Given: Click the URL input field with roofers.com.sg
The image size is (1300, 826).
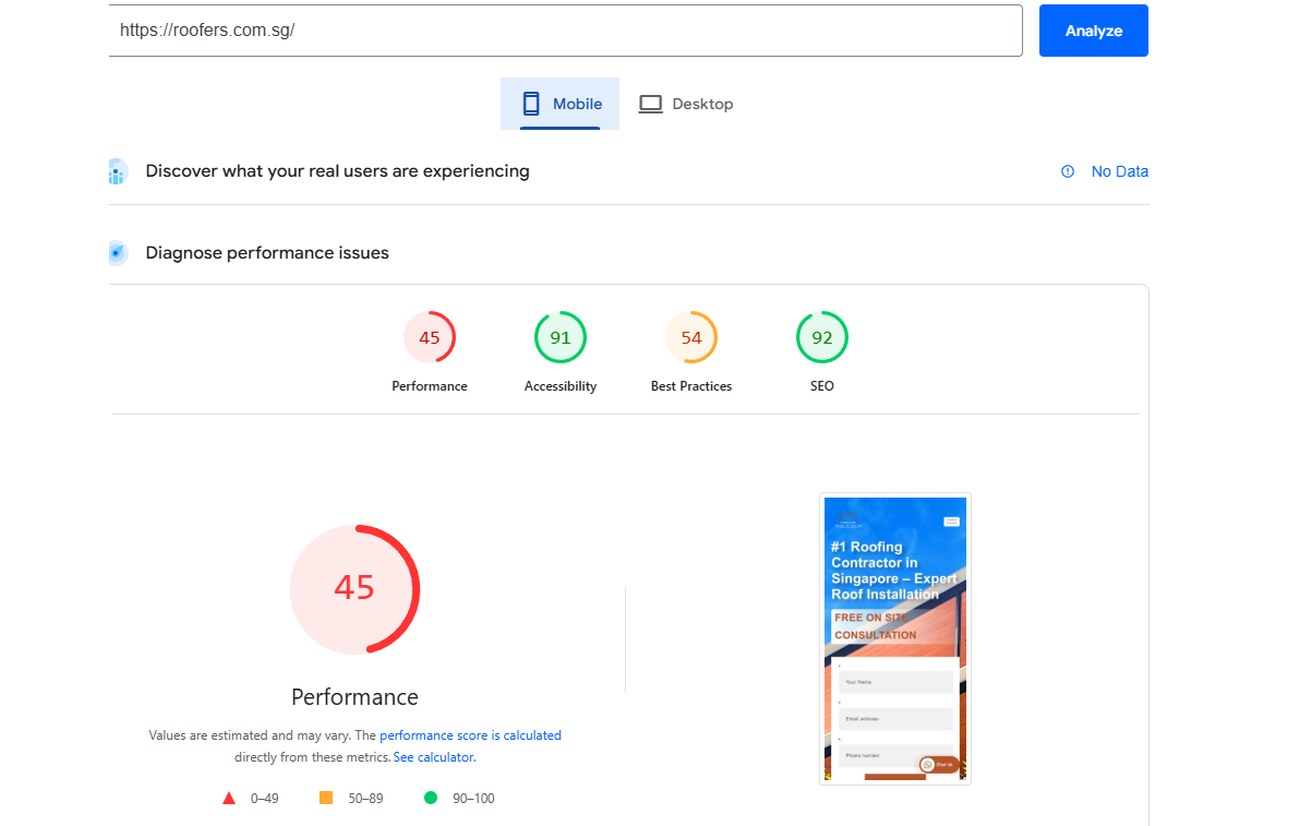Looking at the screenshot, I should pyautogui.click(x=565, y=30).
